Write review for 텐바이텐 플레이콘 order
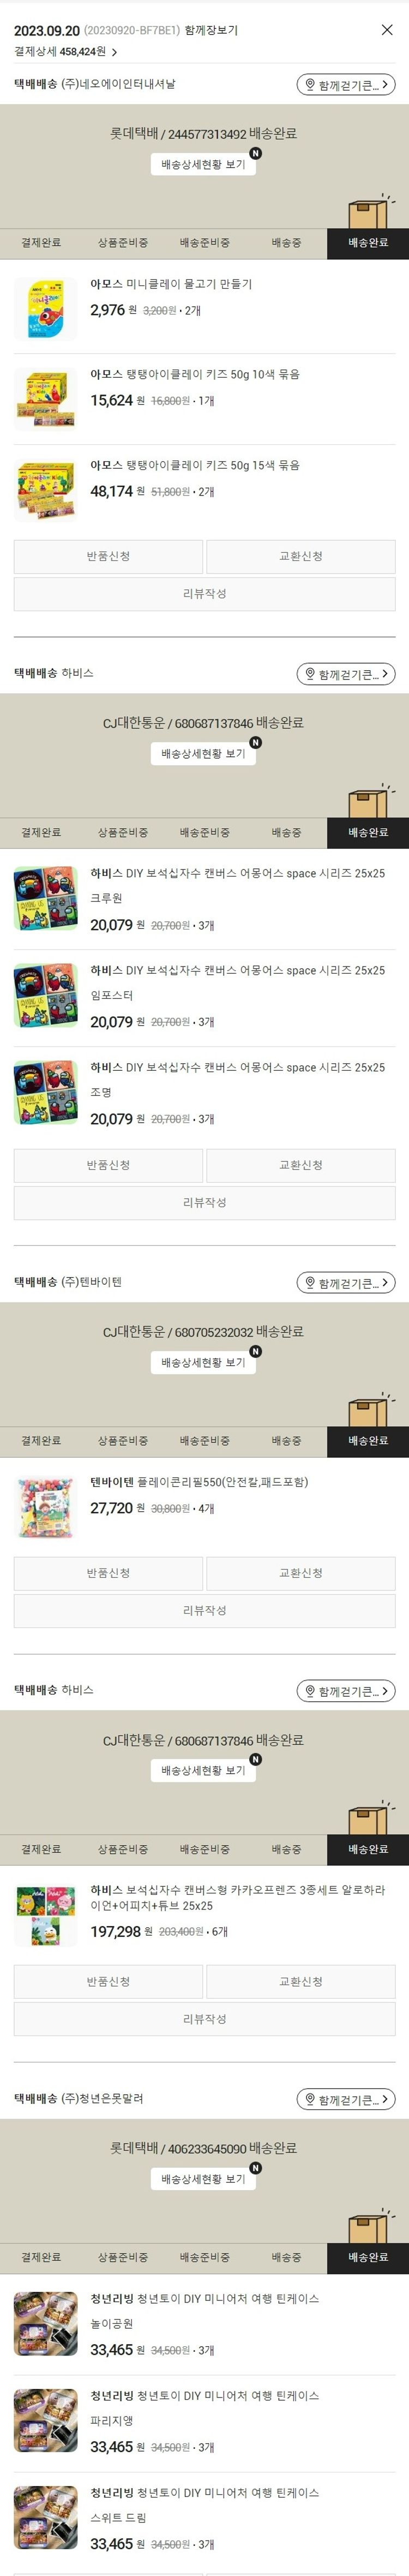The height and width of the screenshot is (2576, 409). 204,1611
